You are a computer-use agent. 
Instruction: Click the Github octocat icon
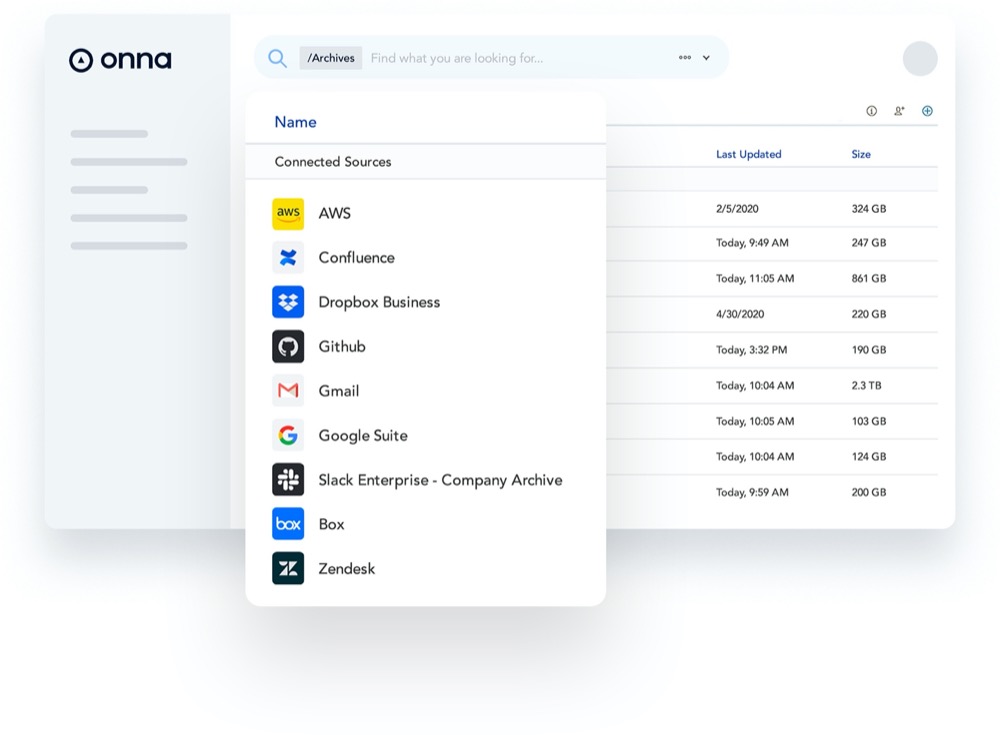point(288,347)
